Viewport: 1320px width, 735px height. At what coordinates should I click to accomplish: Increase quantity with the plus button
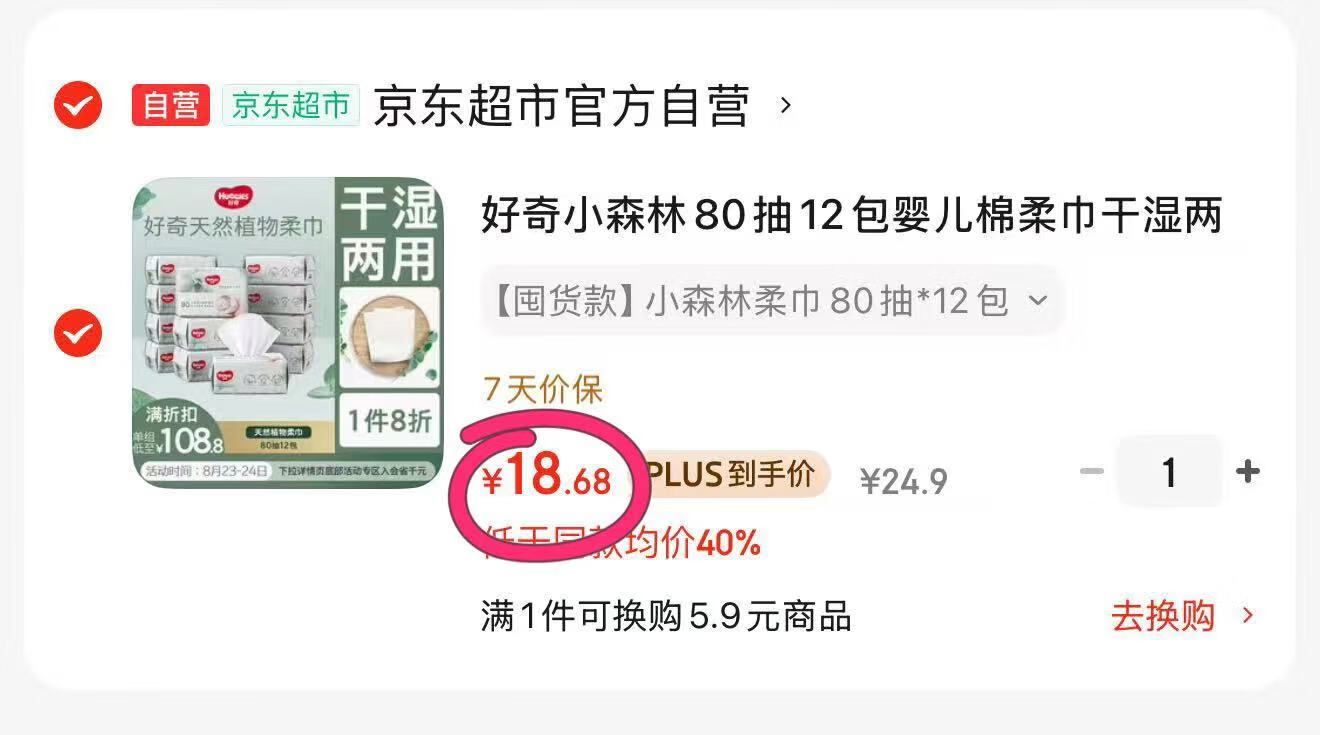(x=1248, y=471)
